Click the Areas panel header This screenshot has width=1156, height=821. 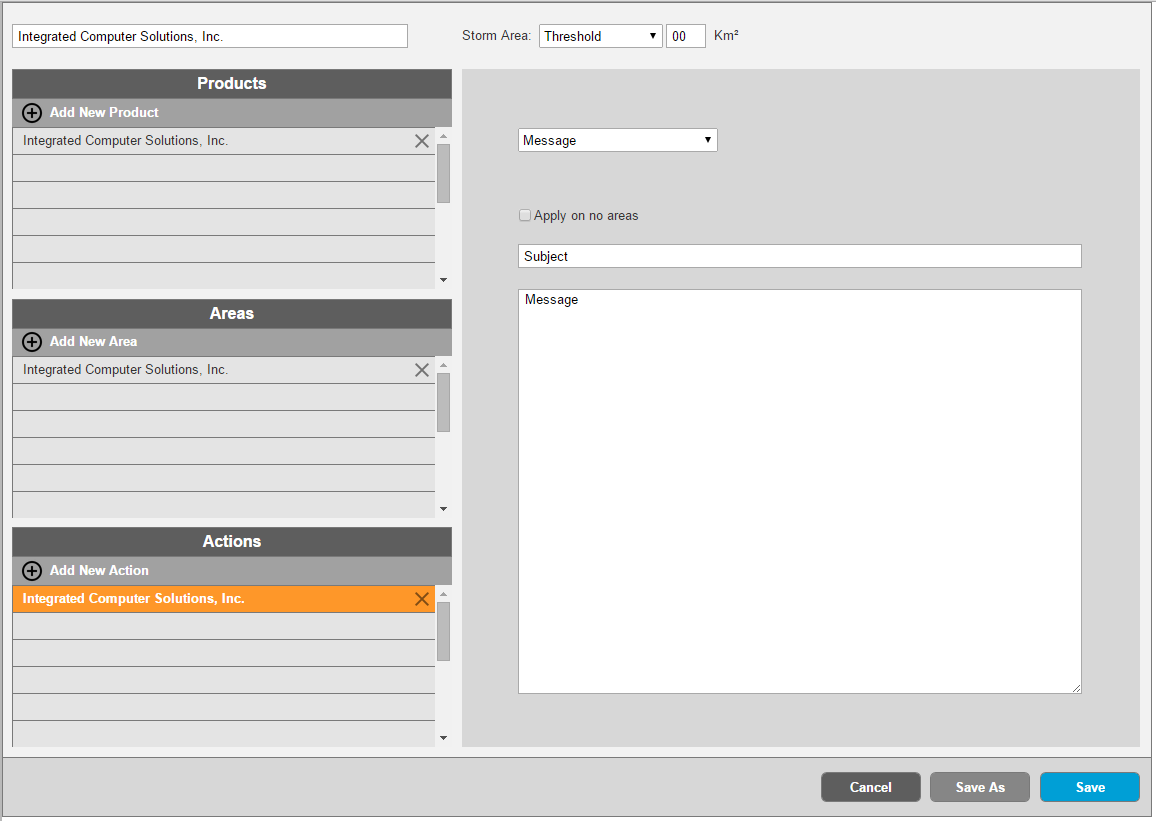231,313
